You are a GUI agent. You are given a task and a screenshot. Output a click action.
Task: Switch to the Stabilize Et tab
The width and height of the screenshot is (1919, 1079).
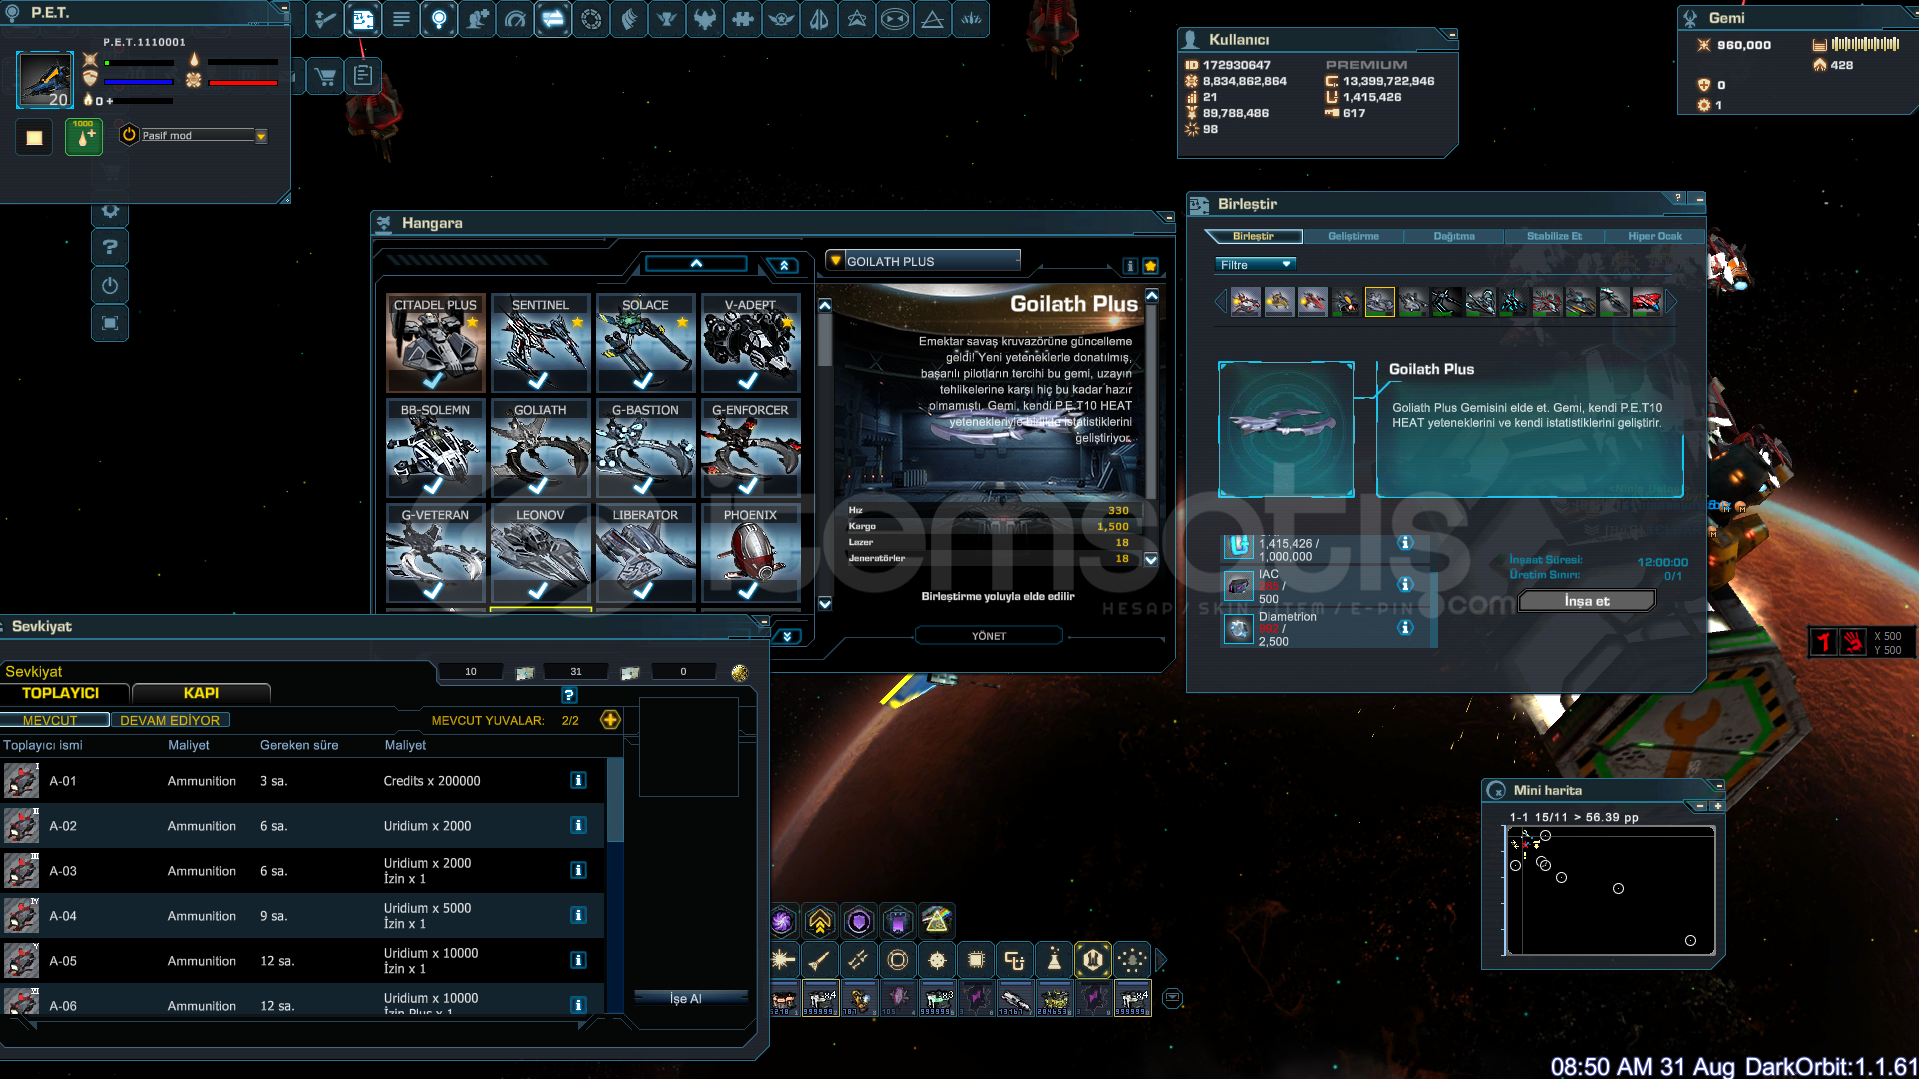coord(1554,237)
